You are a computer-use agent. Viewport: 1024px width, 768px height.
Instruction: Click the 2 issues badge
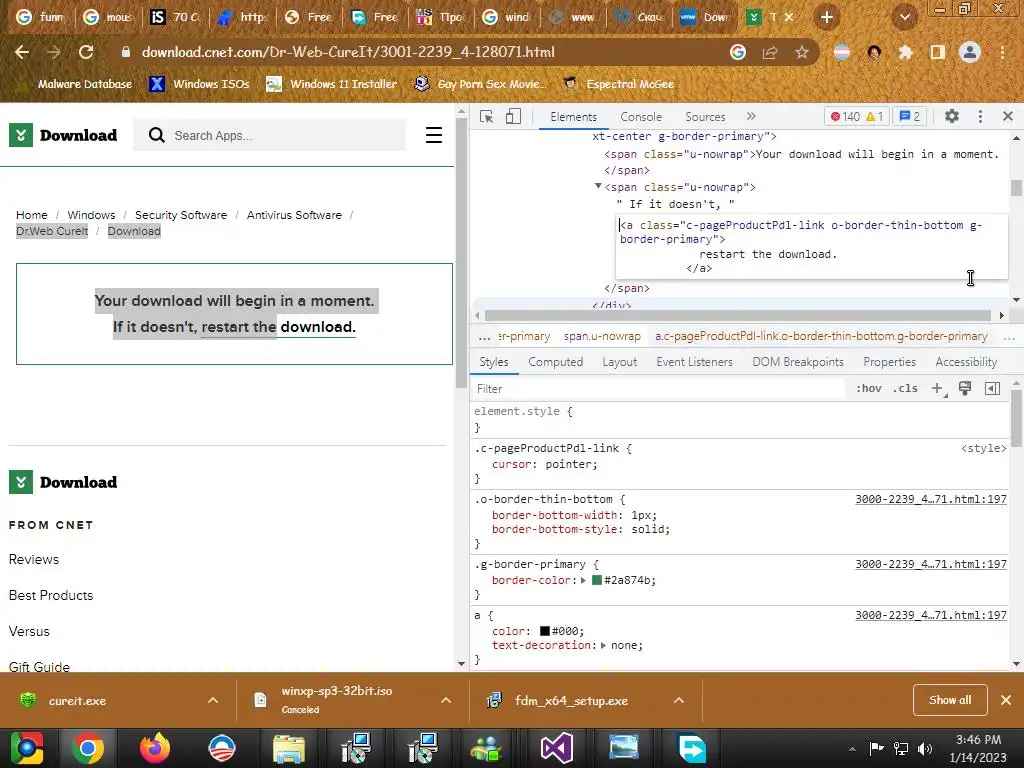coord(910,116)
